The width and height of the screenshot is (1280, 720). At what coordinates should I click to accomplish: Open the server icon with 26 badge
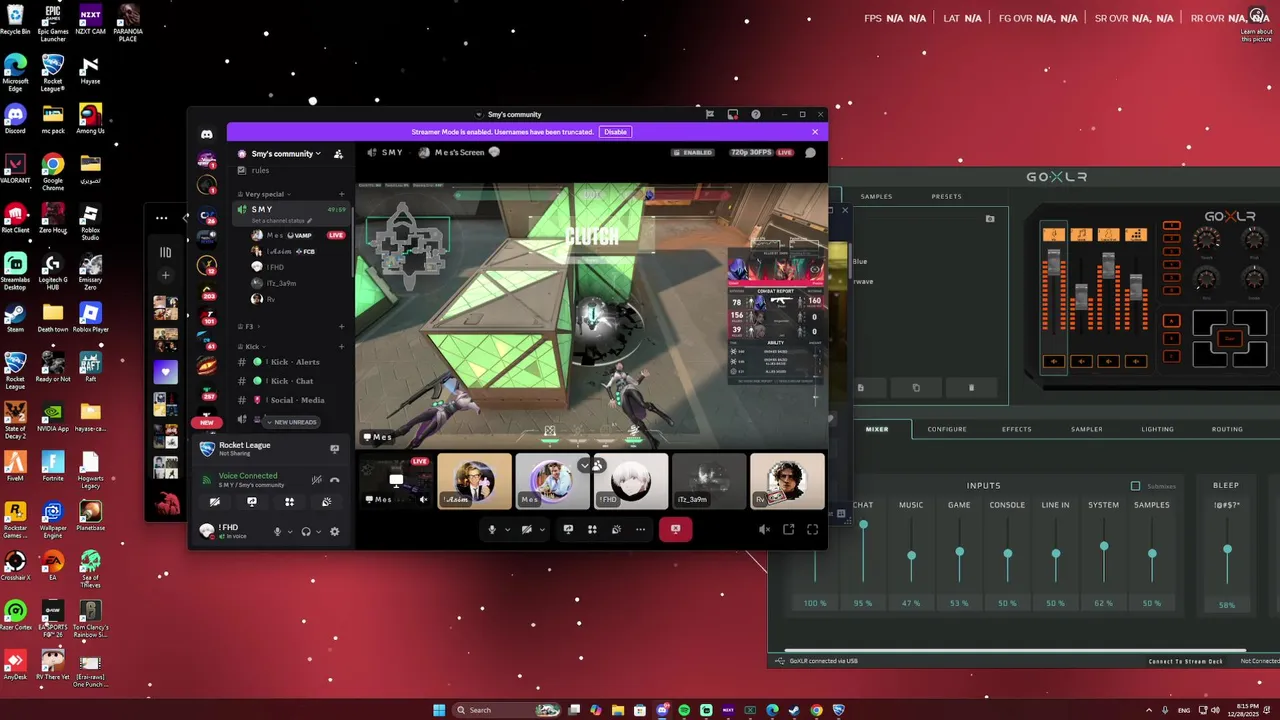tap(207, 215)
